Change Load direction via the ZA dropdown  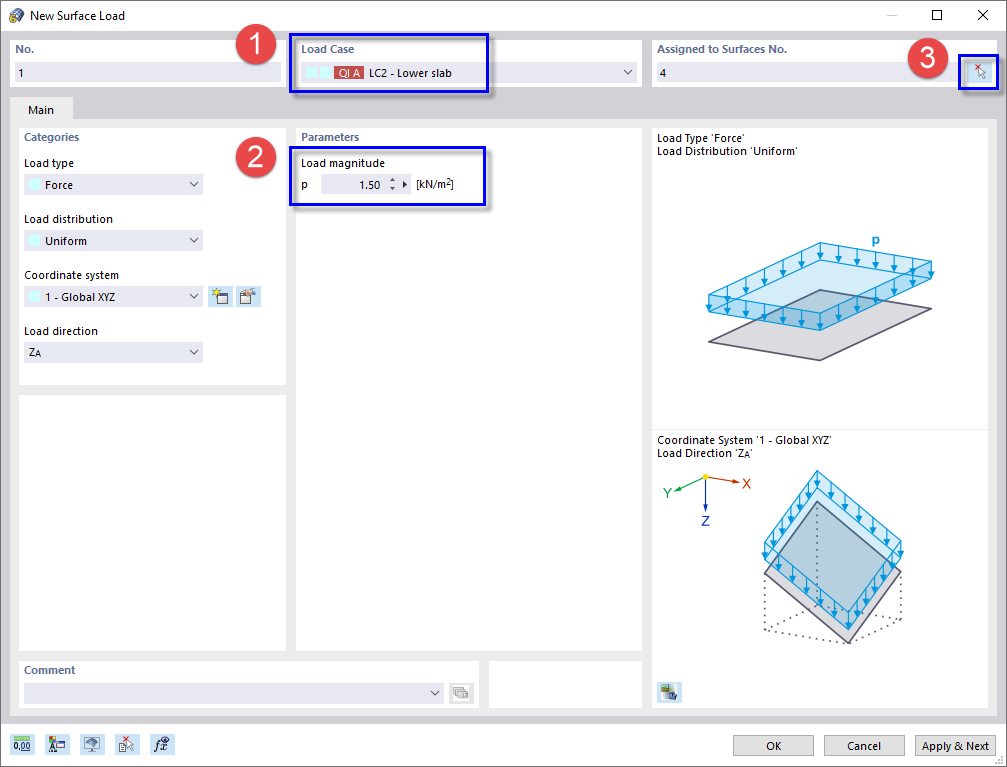pyautogui.click(x=193, y=352)
